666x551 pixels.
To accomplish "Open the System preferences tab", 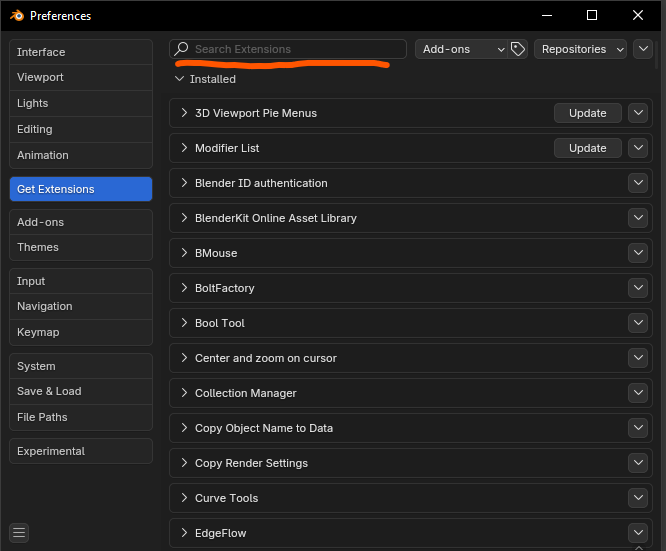I will pos(81,366).
